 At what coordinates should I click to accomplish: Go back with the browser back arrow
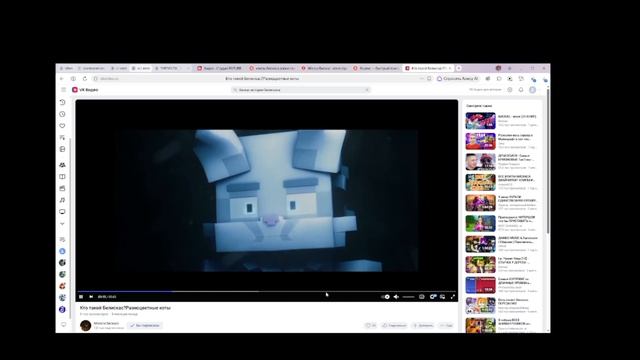click(62, 78)
